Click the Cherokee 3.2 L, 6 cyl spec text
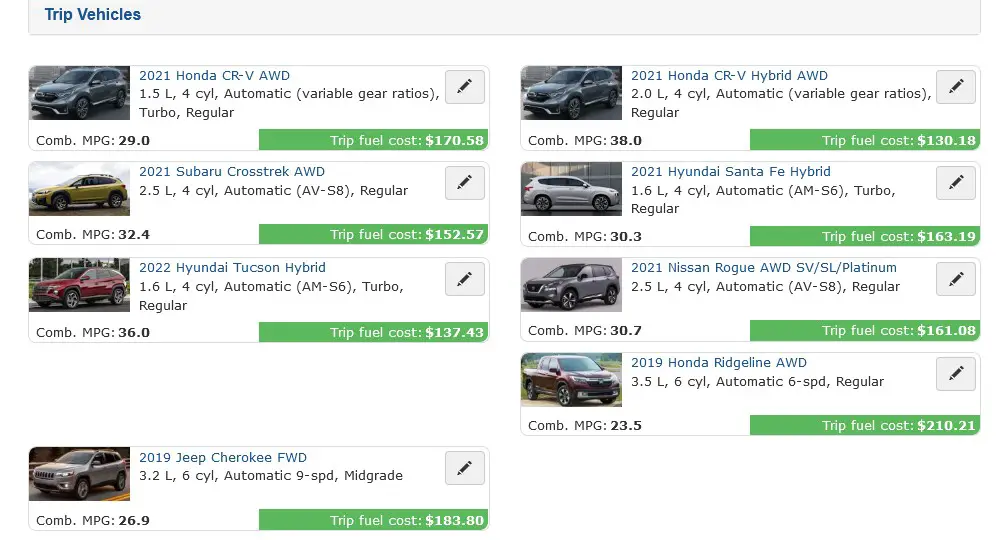 point(271,476)
